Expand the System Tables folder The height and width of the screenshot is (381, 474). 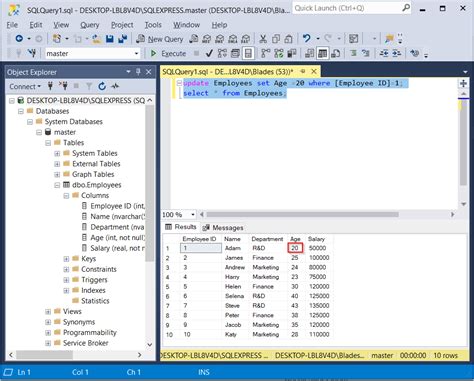[57, 154]
